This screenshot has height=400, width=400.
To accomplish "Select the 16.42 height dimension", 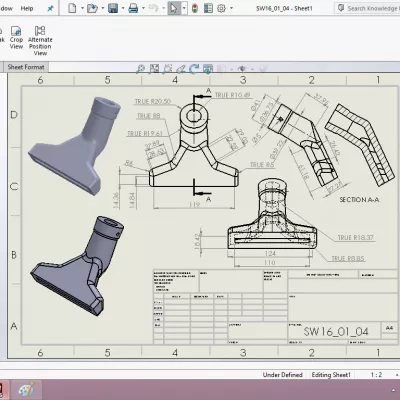I will pyautogui.click(x=197, y=241).
